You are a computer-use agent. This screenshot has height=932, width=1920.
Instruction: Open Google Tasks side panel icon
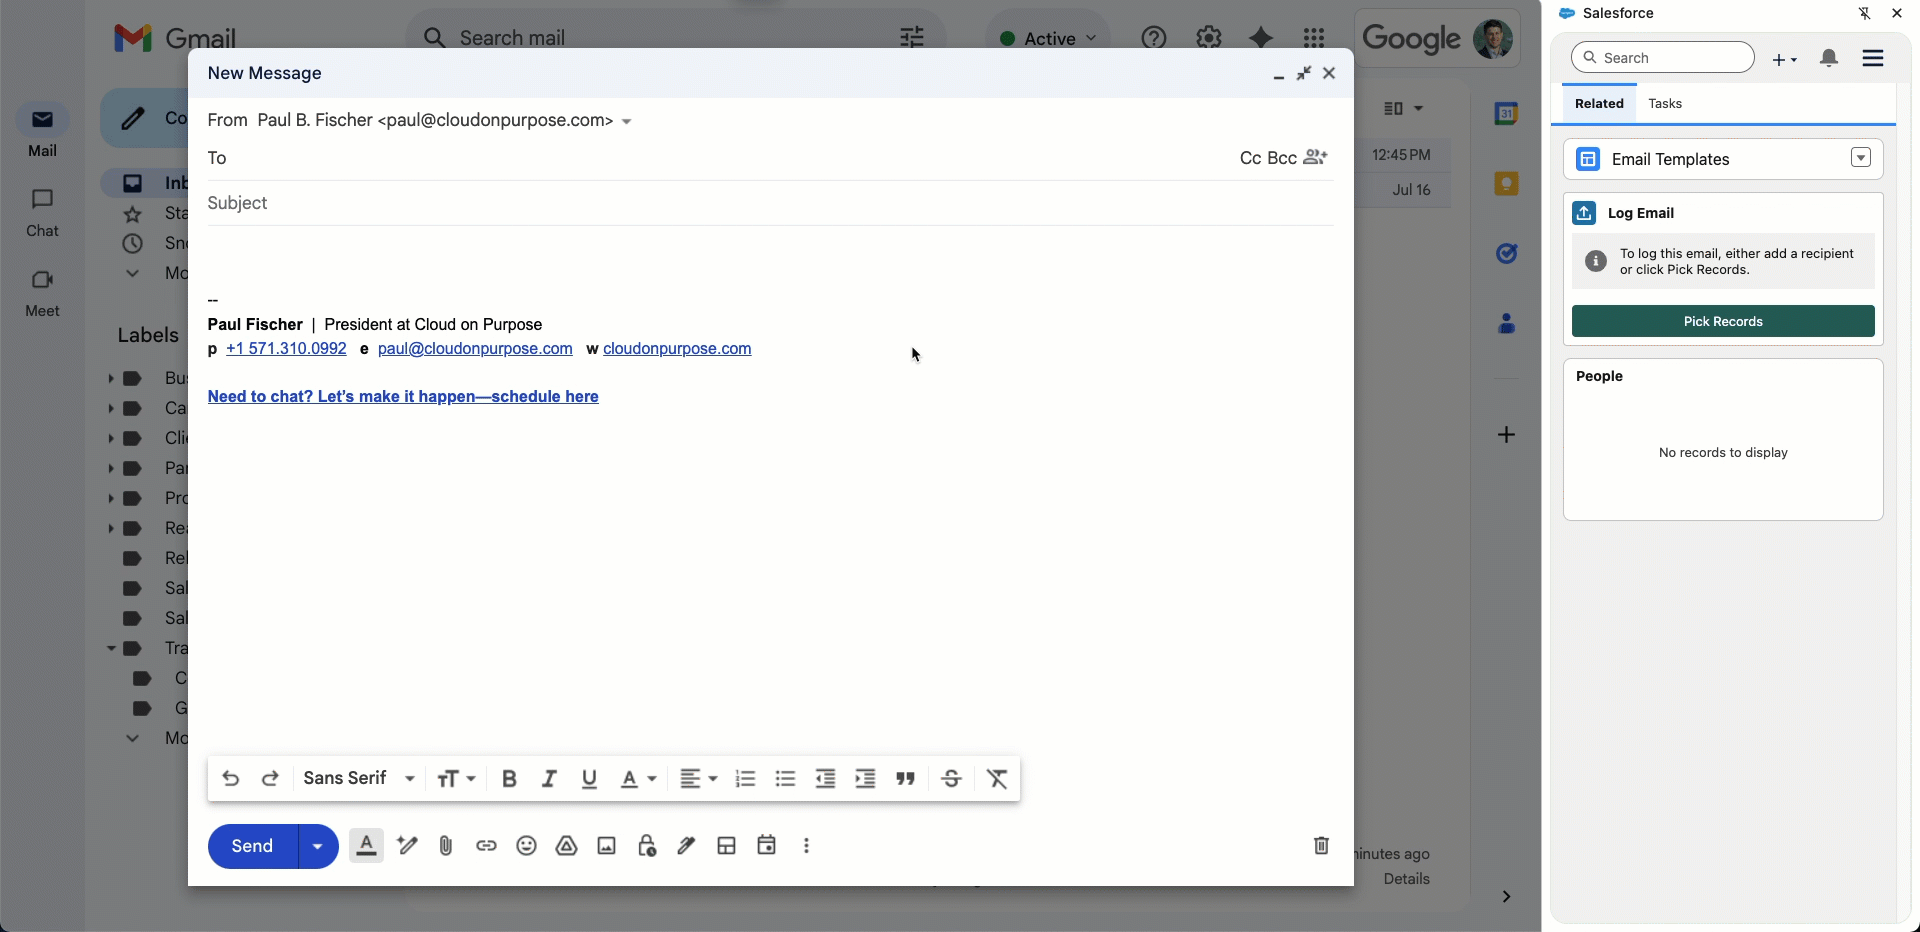1506,254
